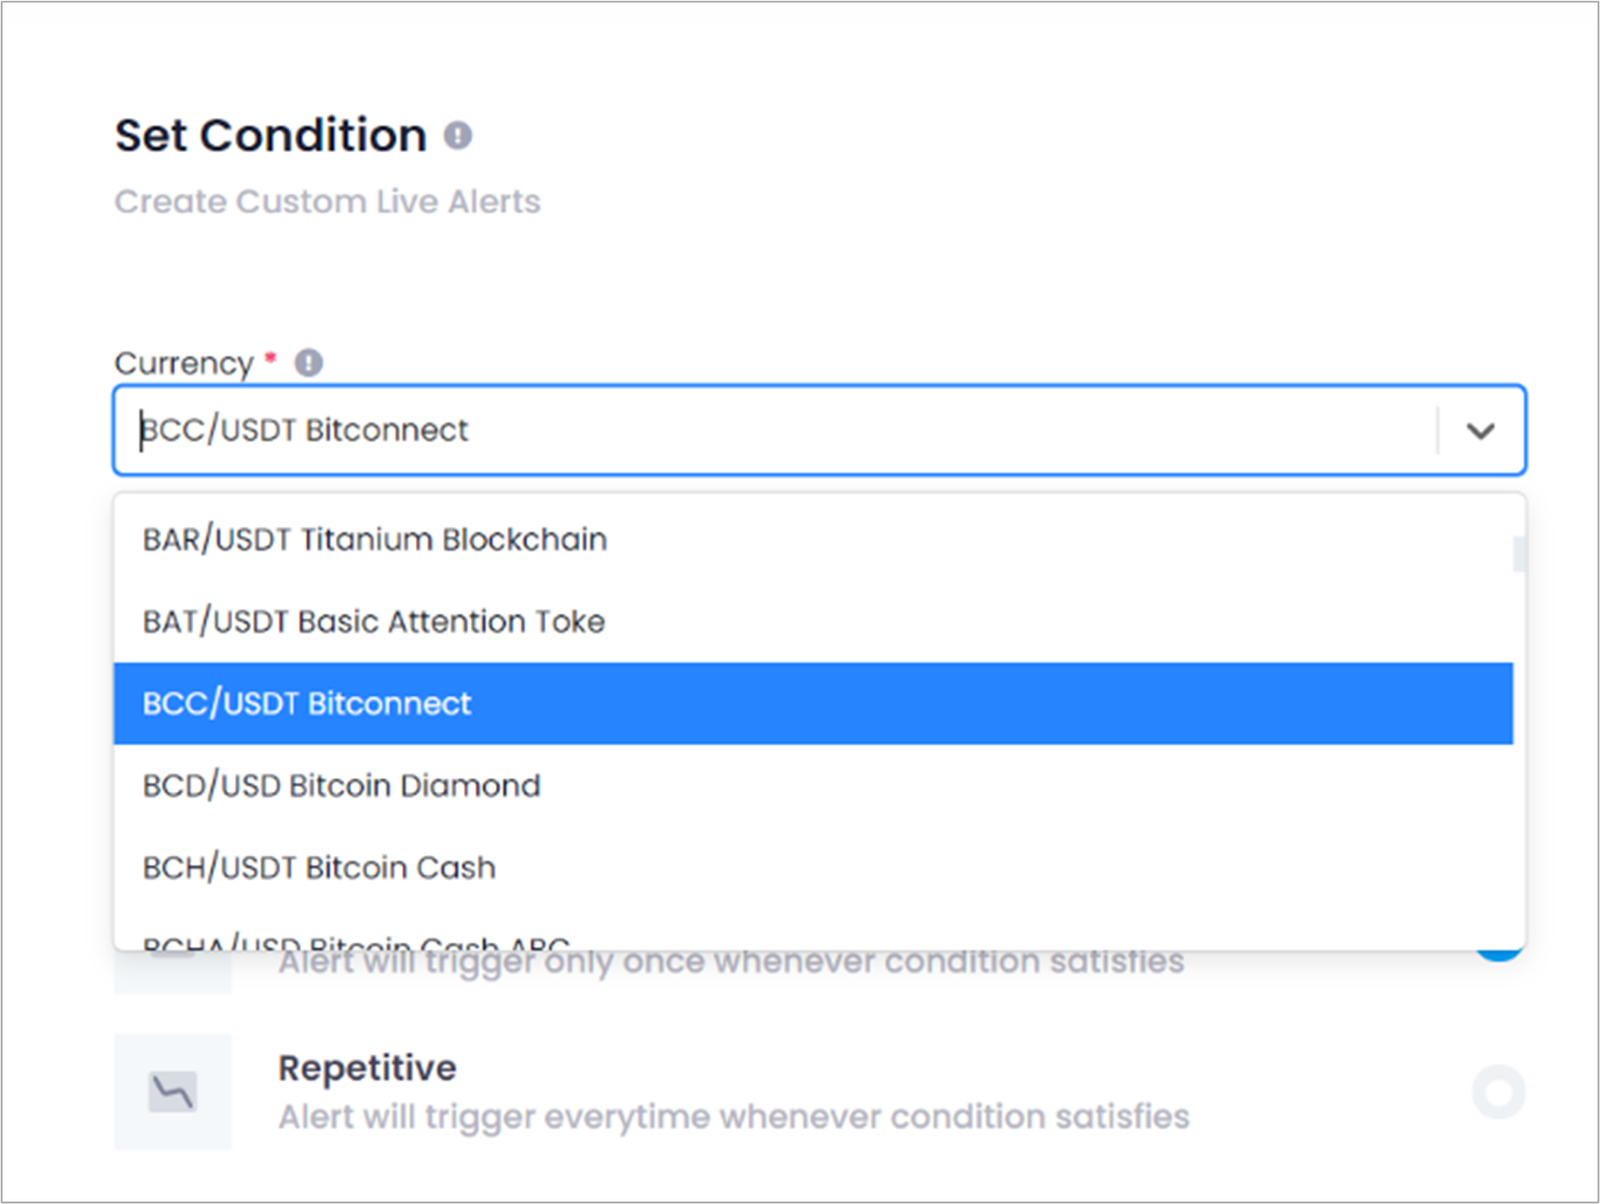Screen dimensions: 1600x1204
Task: Click the Create Custom Live Alerts subtitle
Action: (x=327, y=201)
